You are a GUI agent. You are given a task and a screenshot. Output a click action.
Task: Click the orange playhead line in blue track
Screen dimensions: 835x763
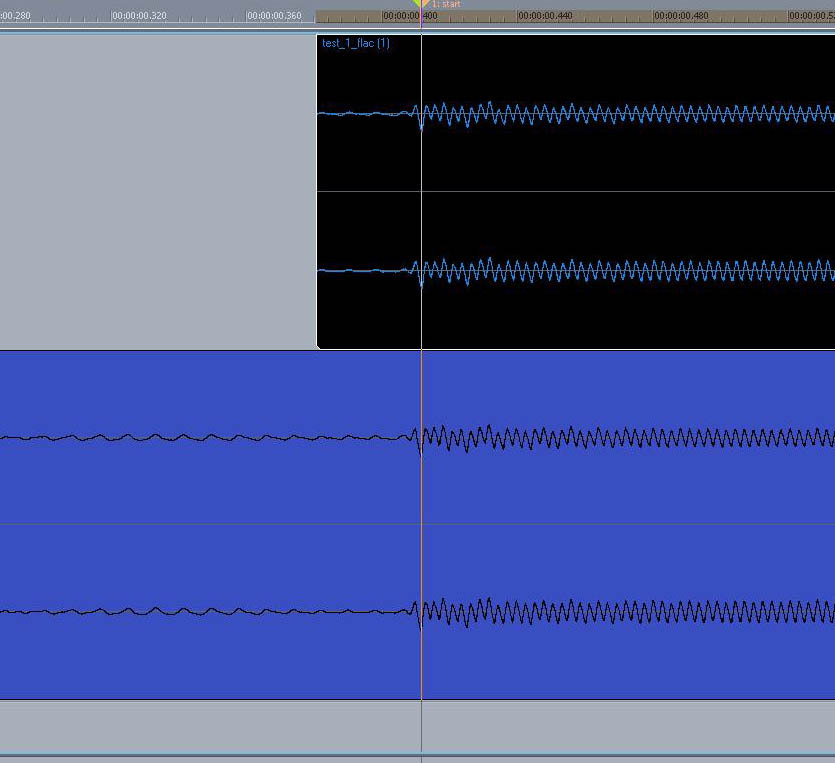(422, 500)
